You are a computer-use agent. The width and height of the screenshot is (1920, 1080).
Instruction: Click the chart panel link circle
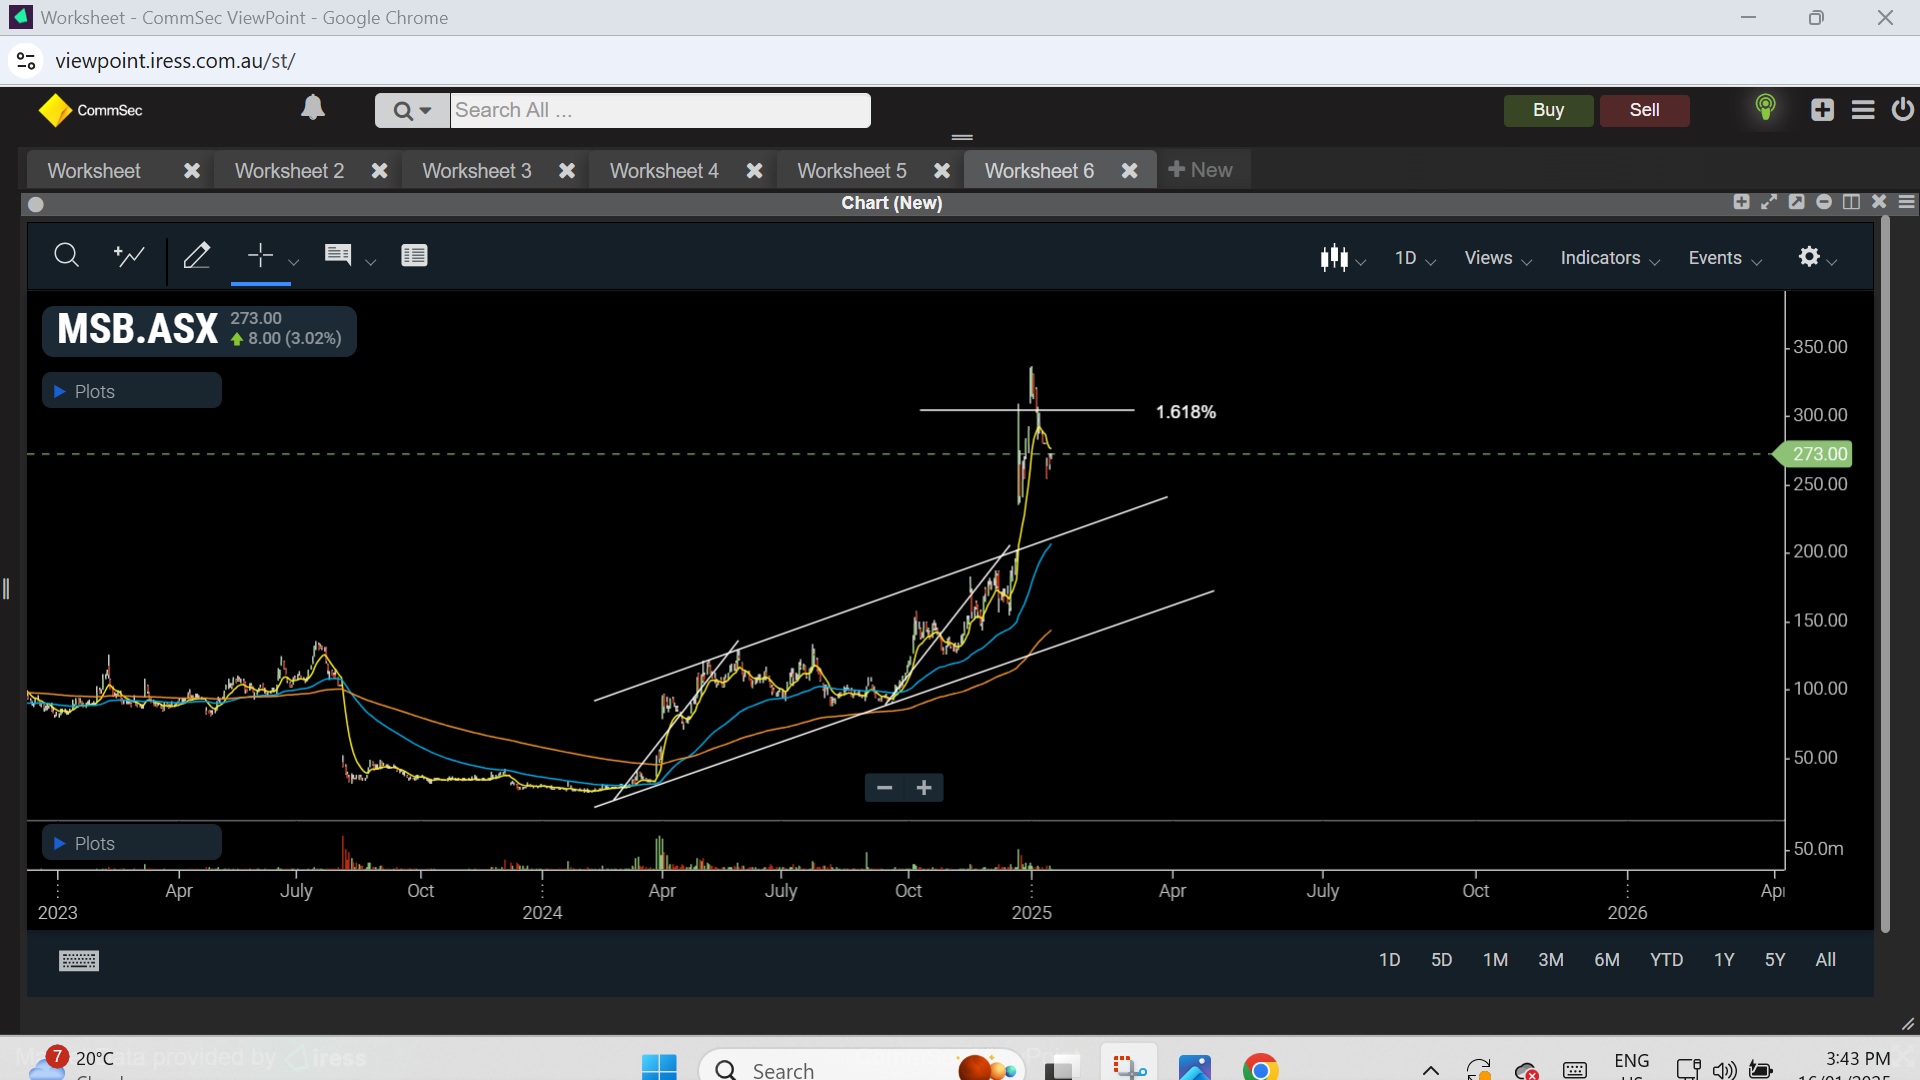(36, 204)
